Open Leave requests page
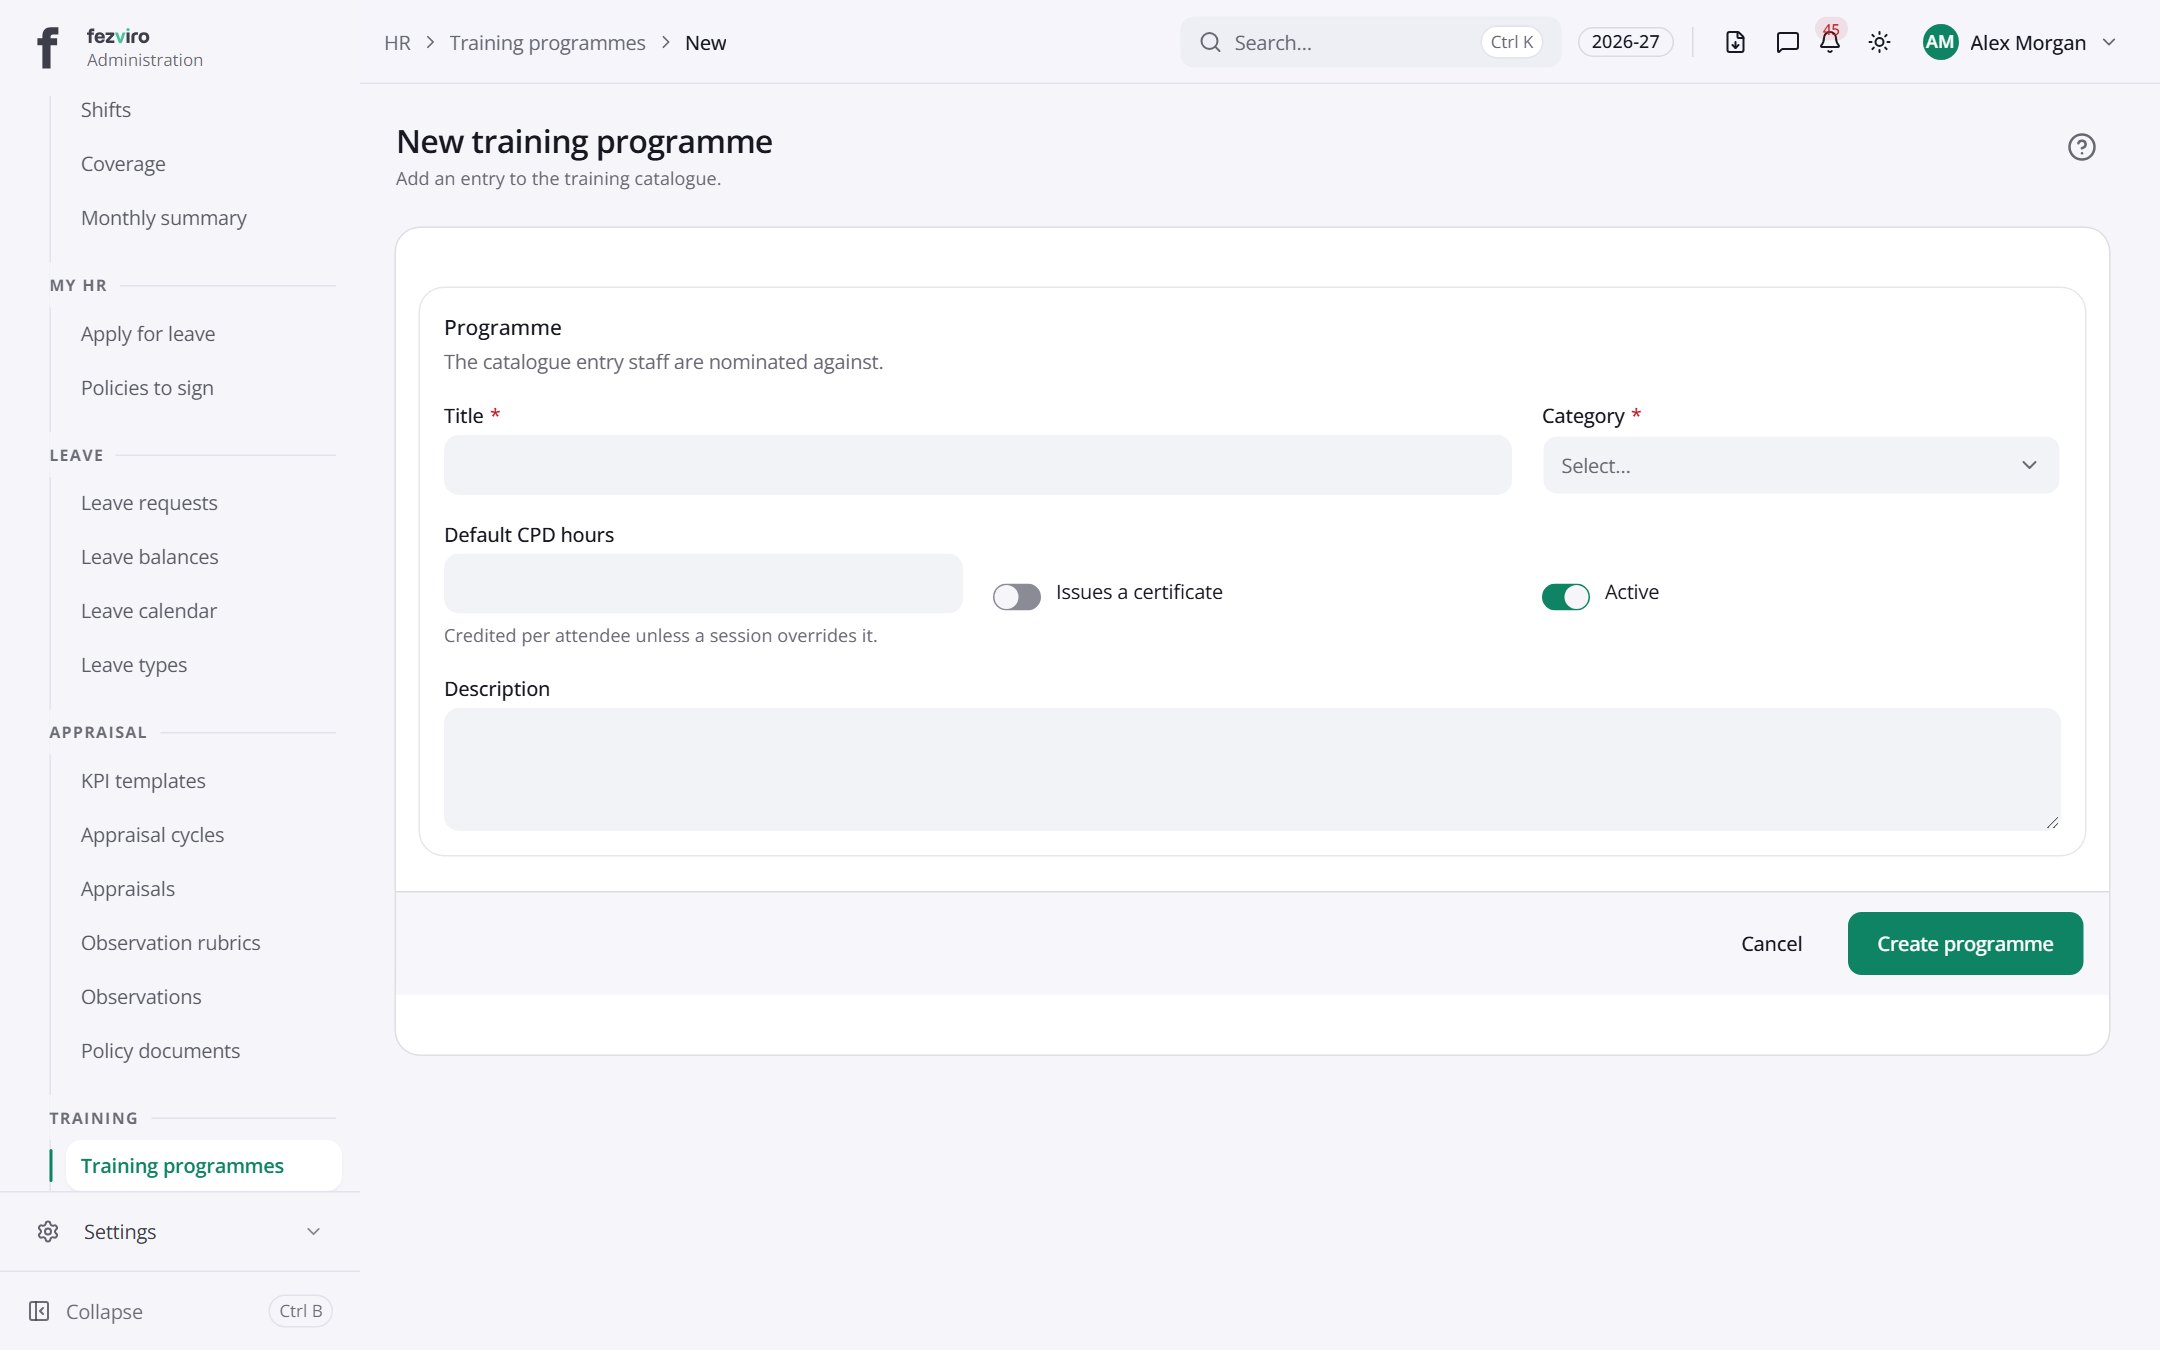Image resolution: width=2160 pixels, height=1350 pixels. click(149, 503)
